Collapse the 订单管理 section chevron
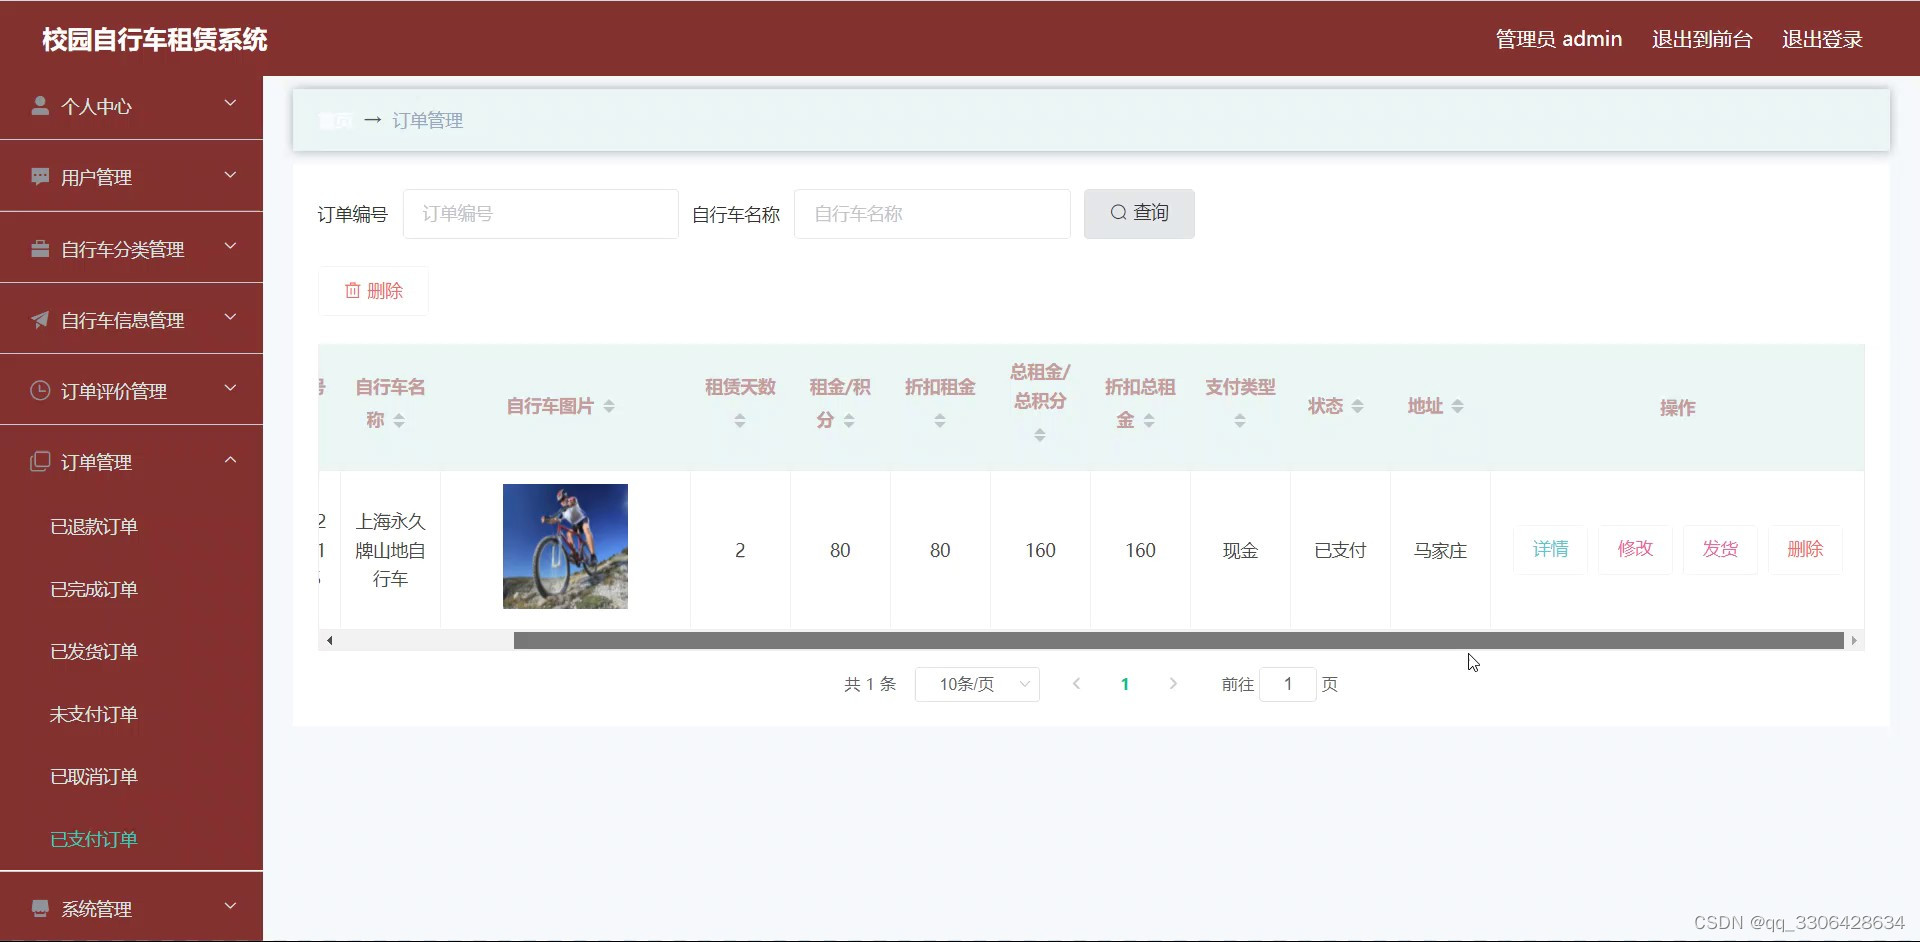The height and width of the screenshot is (942, 1920). [x=229, y=459]
